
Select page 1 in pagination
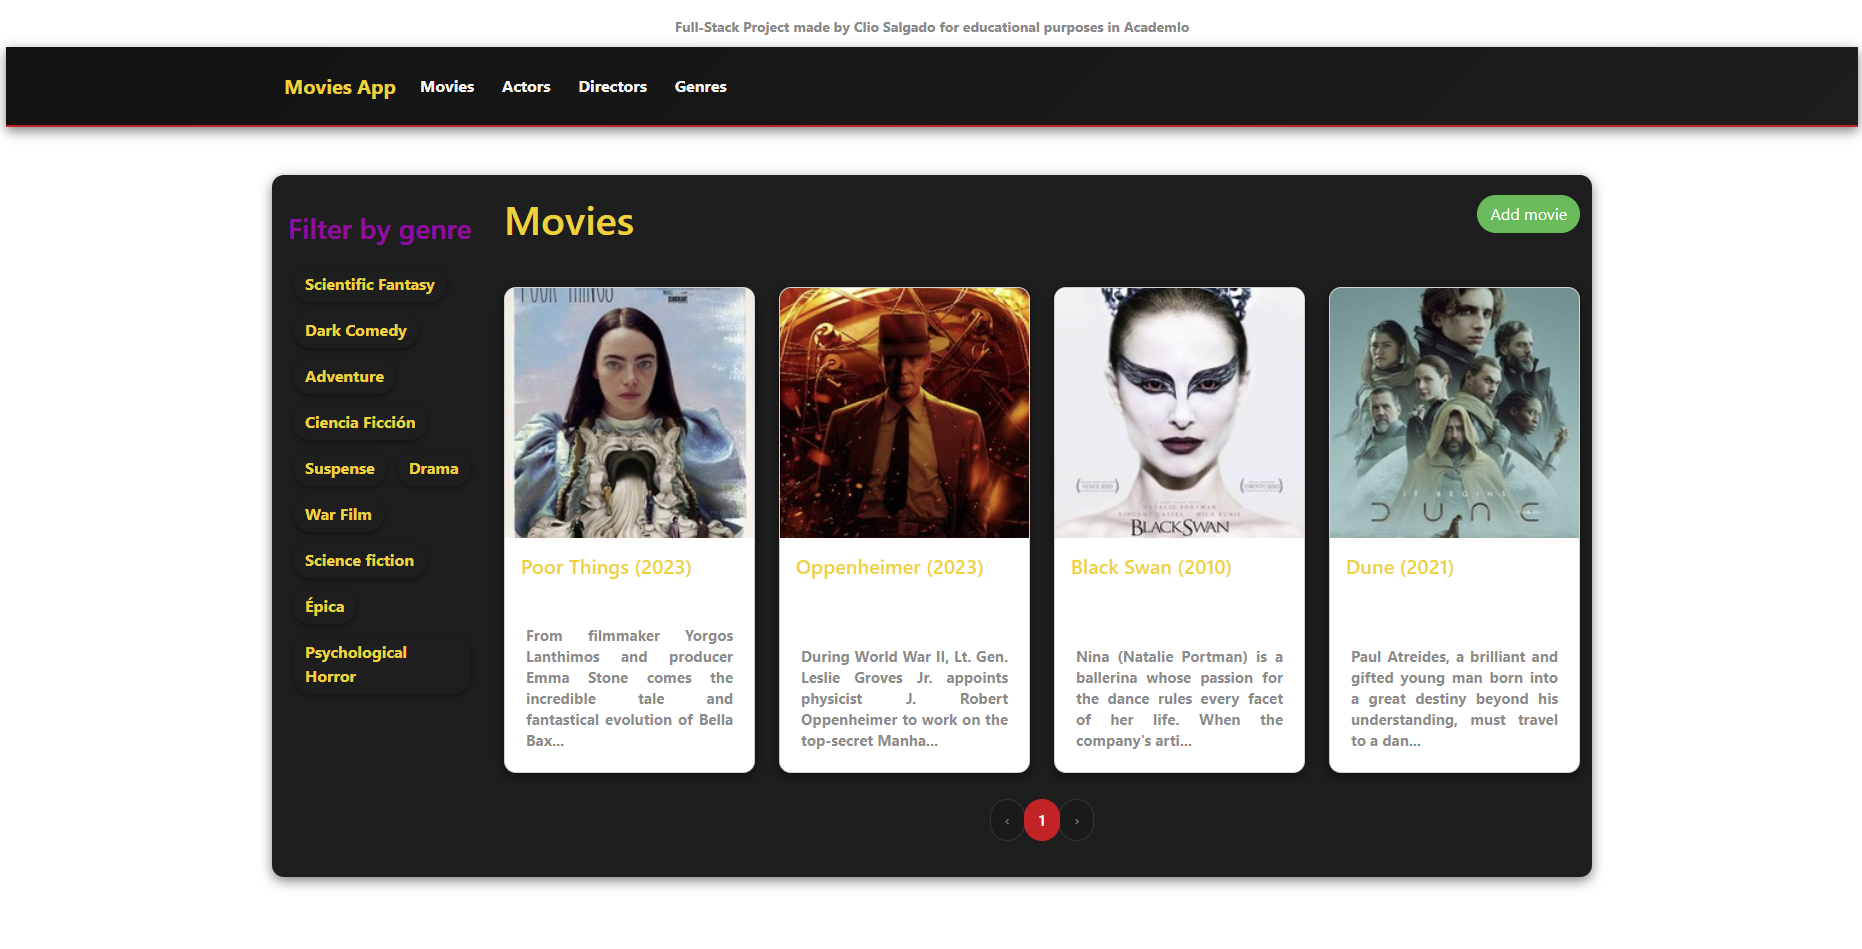point(1042,821)
